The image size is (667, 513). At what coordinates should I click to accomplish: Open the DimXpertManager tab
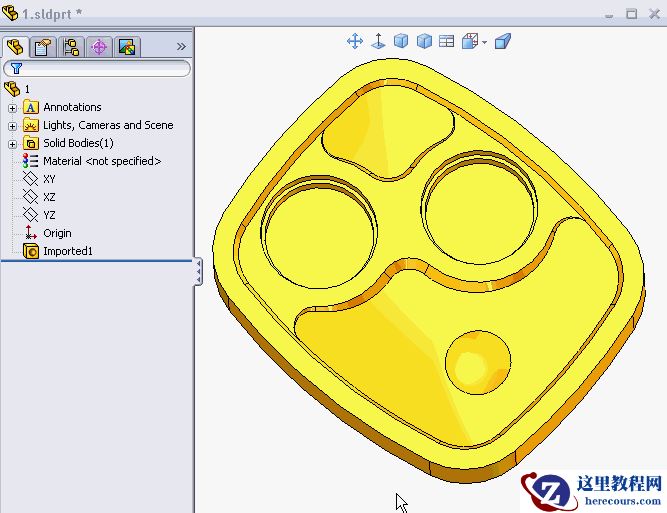pos(98,47)
